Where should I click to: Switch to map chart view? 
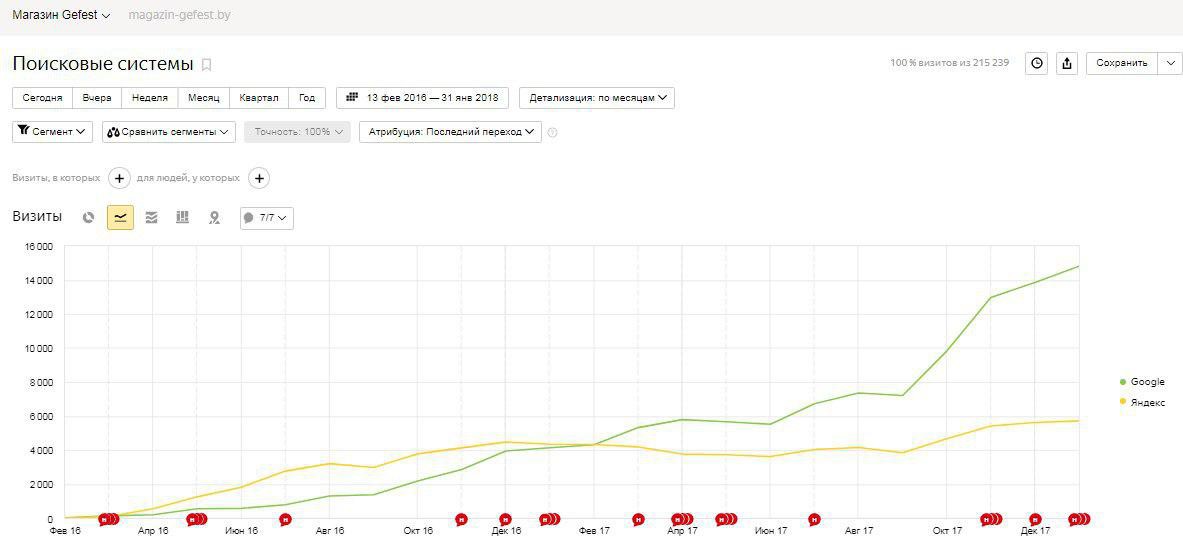[x=214, y=218]
